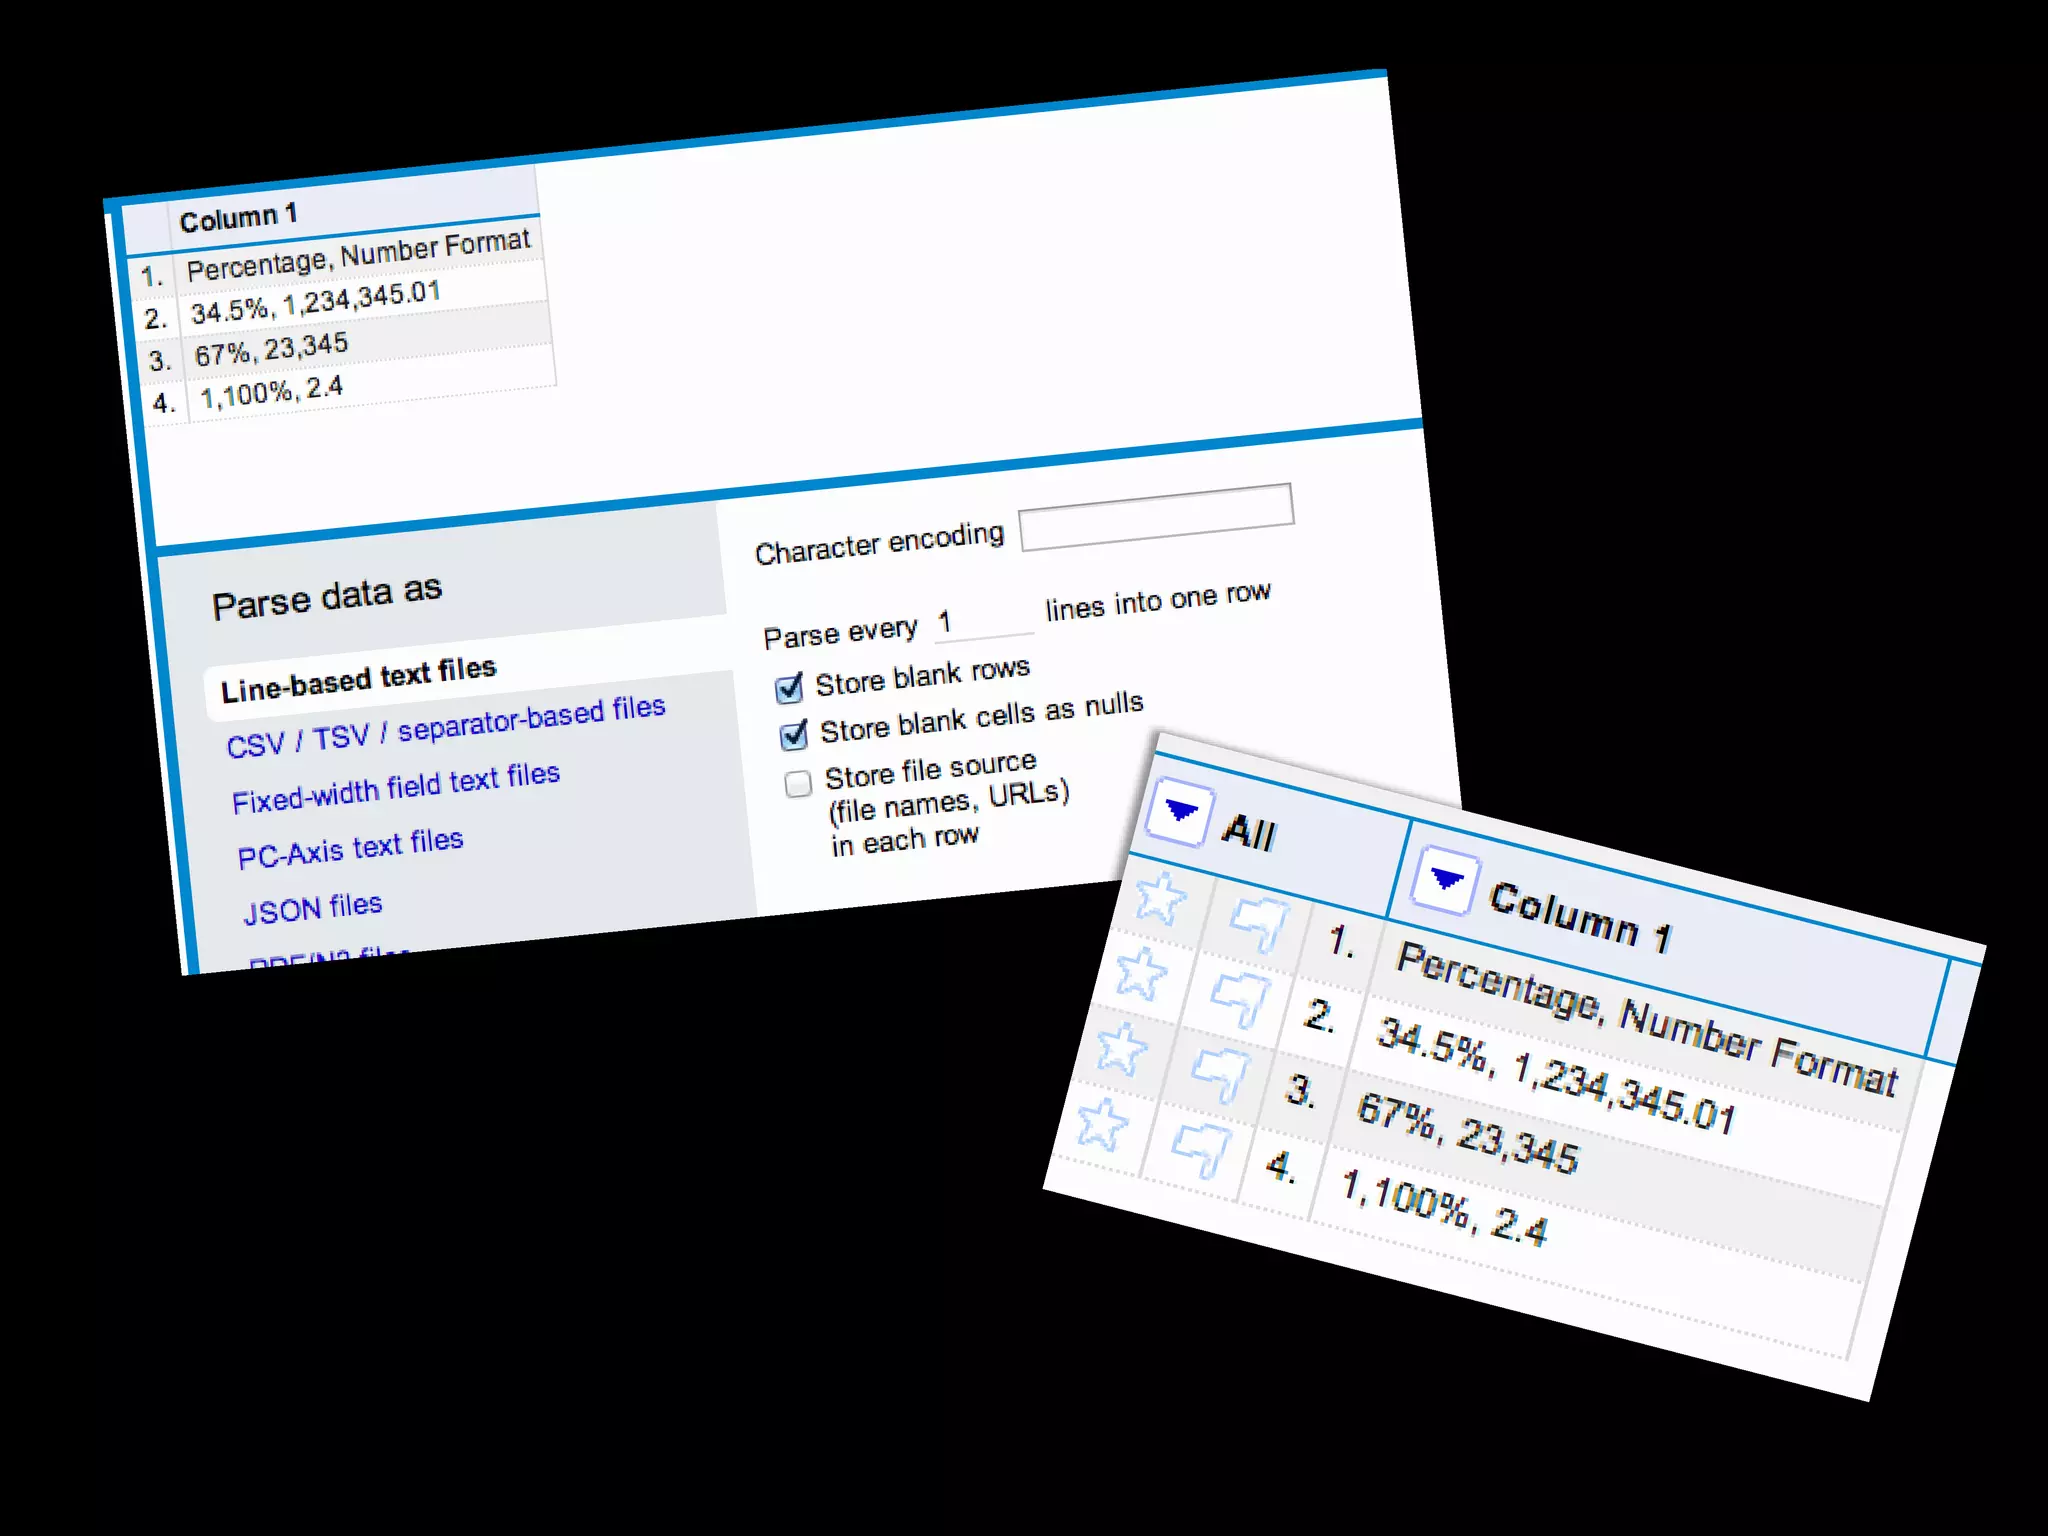The height and width of the screenshot is (1536, 2048).
Task: Choose CSV / TSV / separator-based files
Action: pos(445,726)
